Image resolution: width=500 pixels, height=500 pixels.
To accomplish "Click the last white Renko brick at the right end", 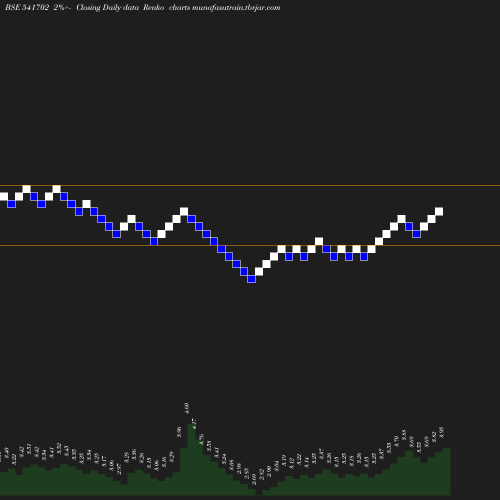I will [x=439, y=211].
